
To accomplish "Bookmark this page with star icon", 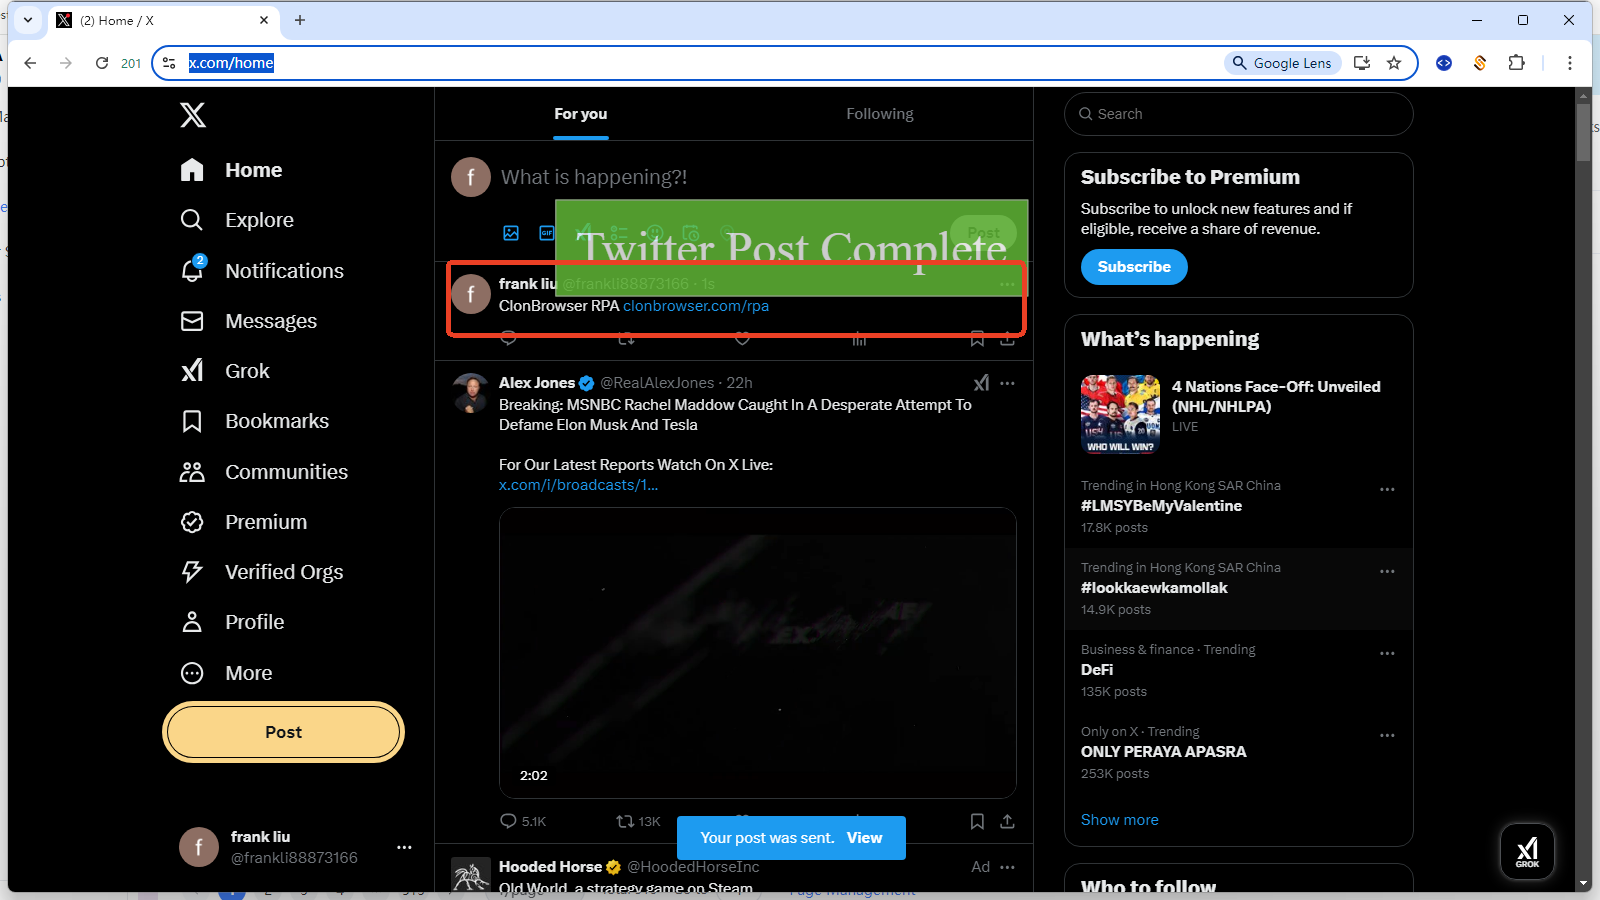I will [x=1394, y=63].
